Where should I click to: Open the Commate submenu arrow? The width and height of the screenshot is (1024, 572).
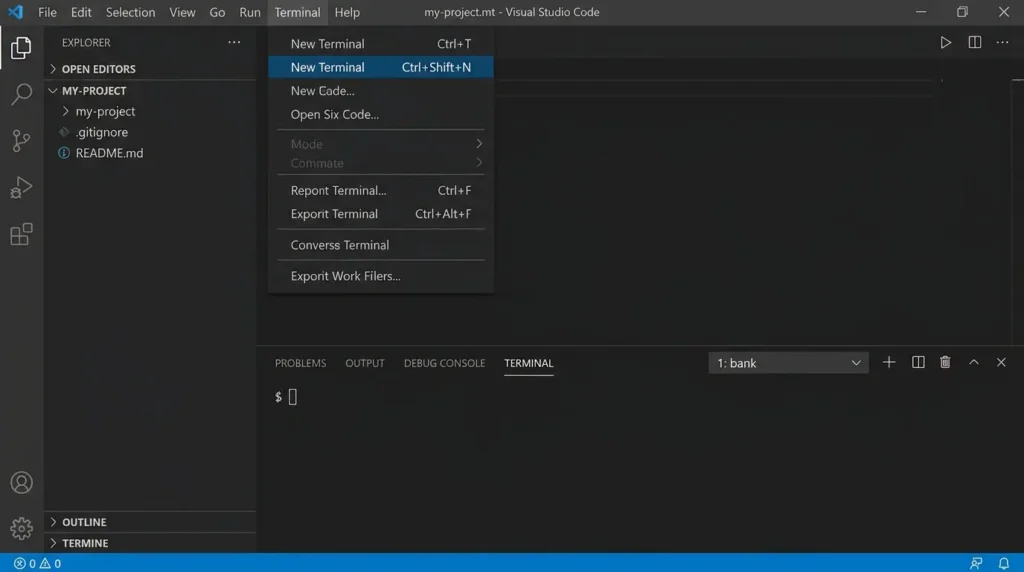(479, 163)
